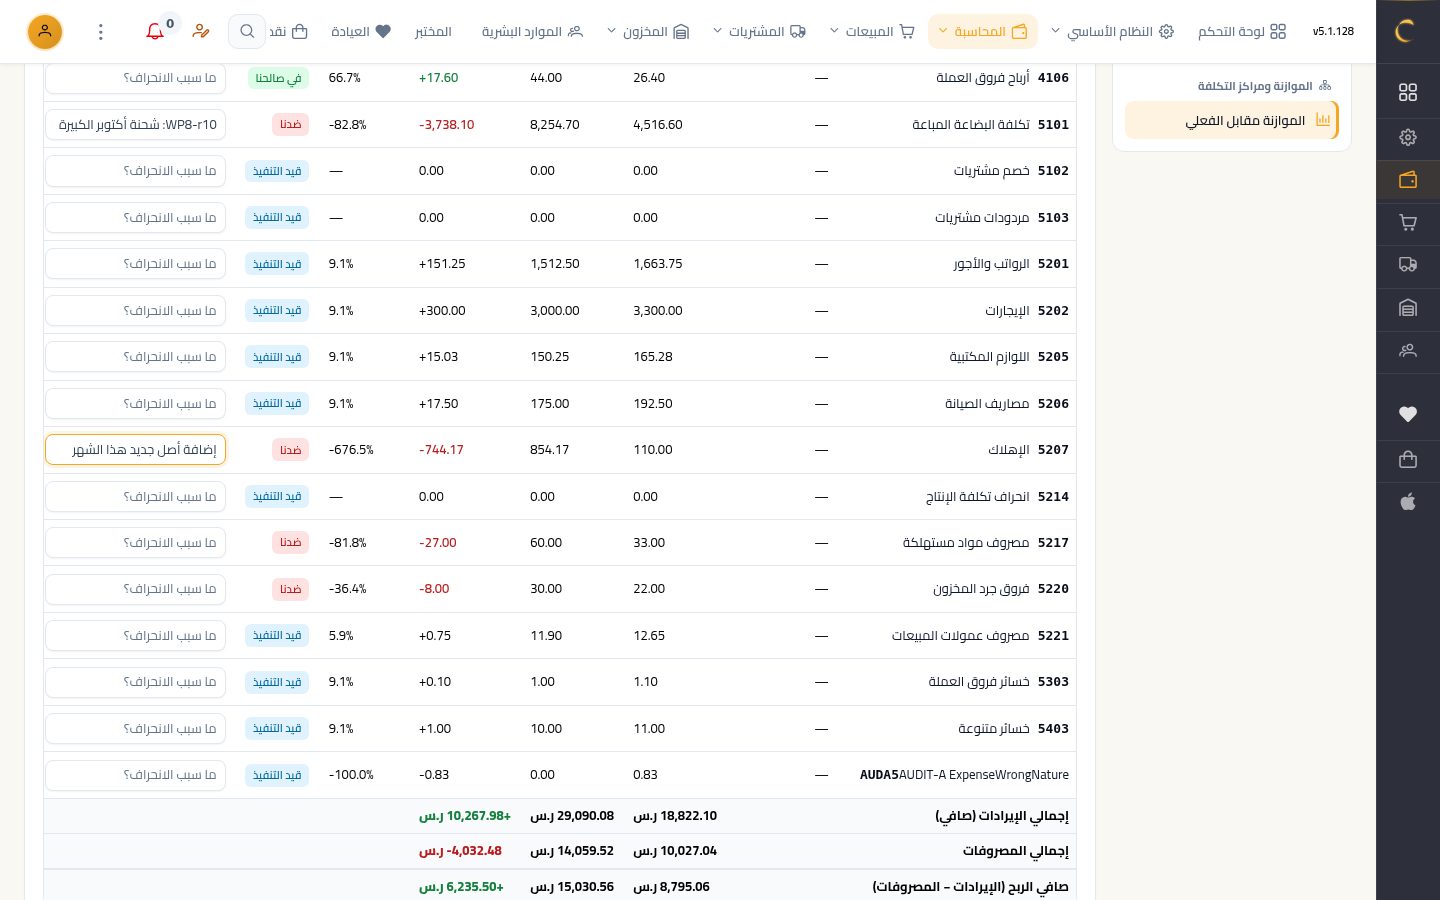Image resolution: width=1440 pixels, height=900 pixels.
Task: Open the user profile avatar
Action: 45,32
